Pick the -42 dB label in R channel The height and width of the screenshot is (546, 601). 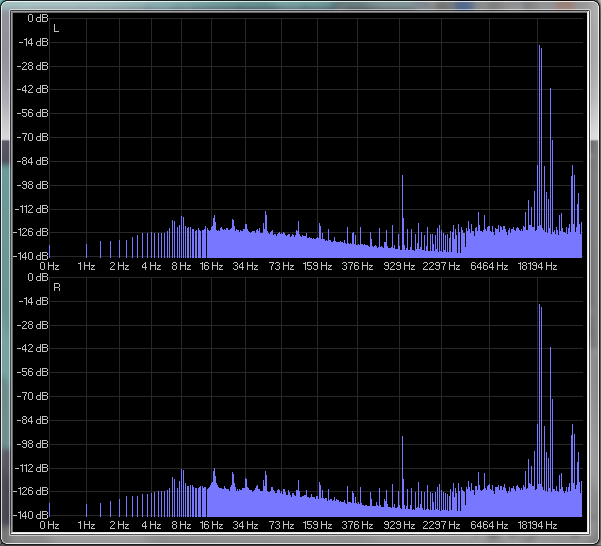tap(33, 348)
